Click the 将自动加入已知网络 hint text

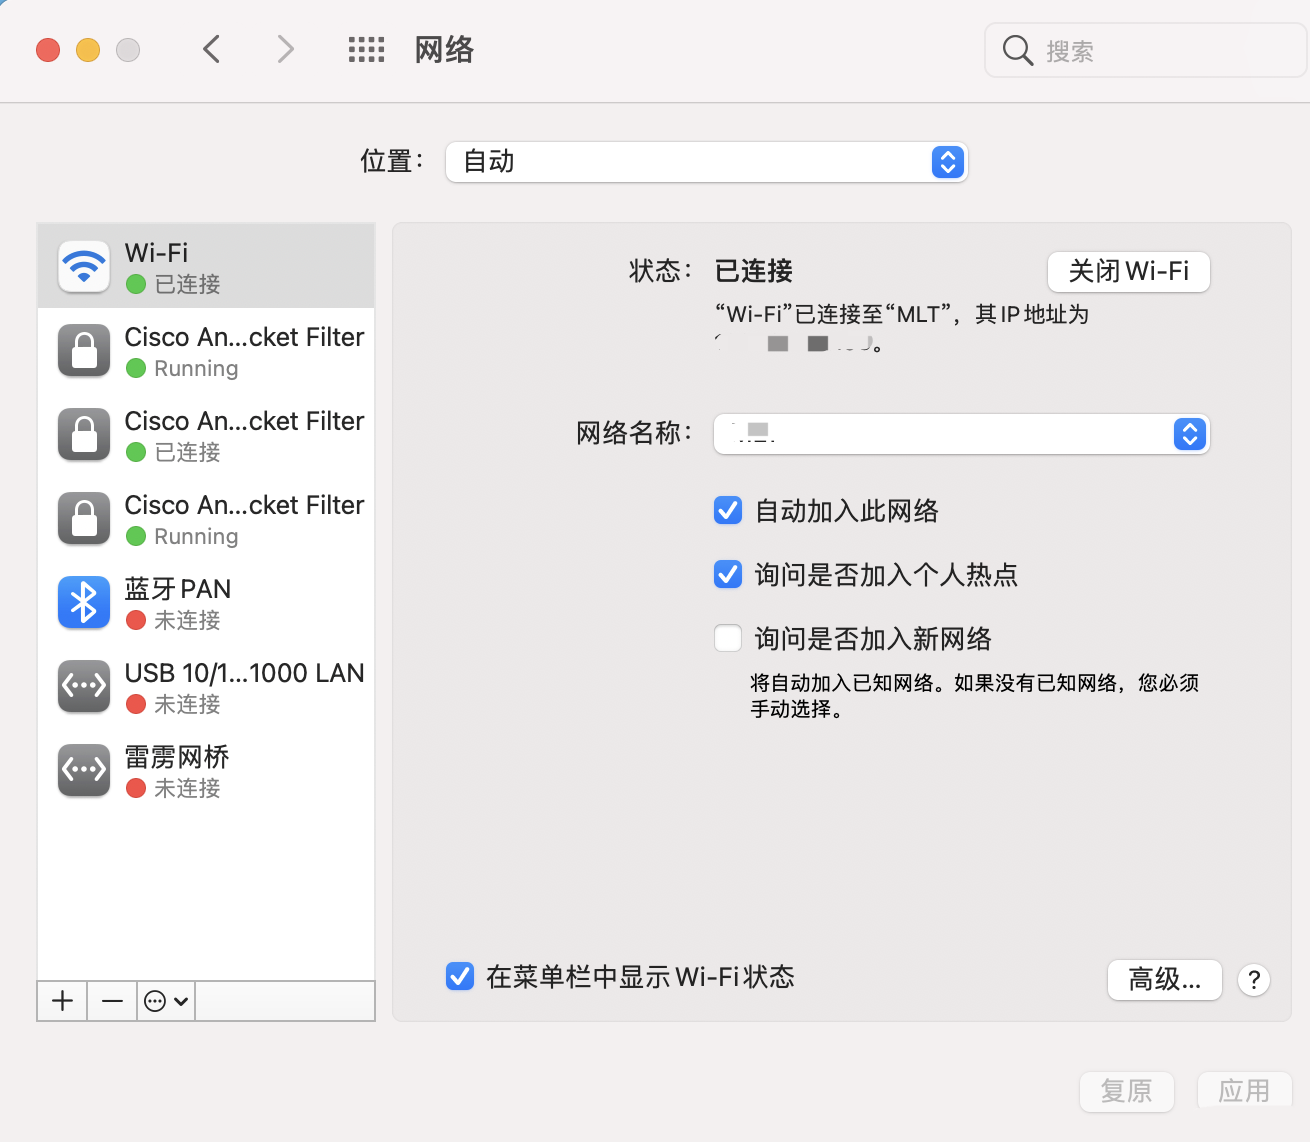click(975, 696)
